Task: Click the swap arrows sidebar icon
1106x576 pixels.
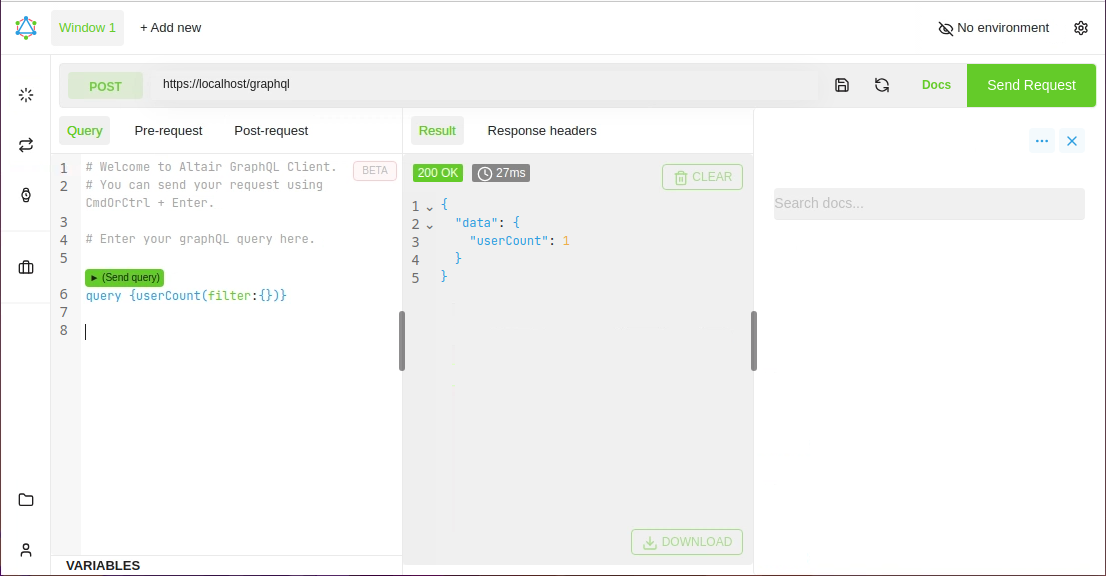Action: click(x=26, y=145)
